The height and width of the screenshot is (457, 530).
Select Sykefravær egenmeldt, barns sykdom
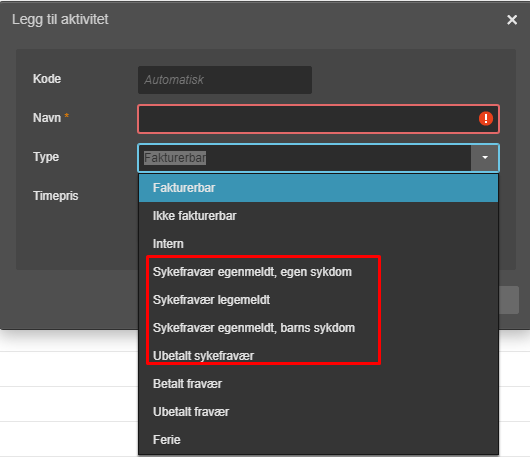pyautogui.click(x=318, y=328)
